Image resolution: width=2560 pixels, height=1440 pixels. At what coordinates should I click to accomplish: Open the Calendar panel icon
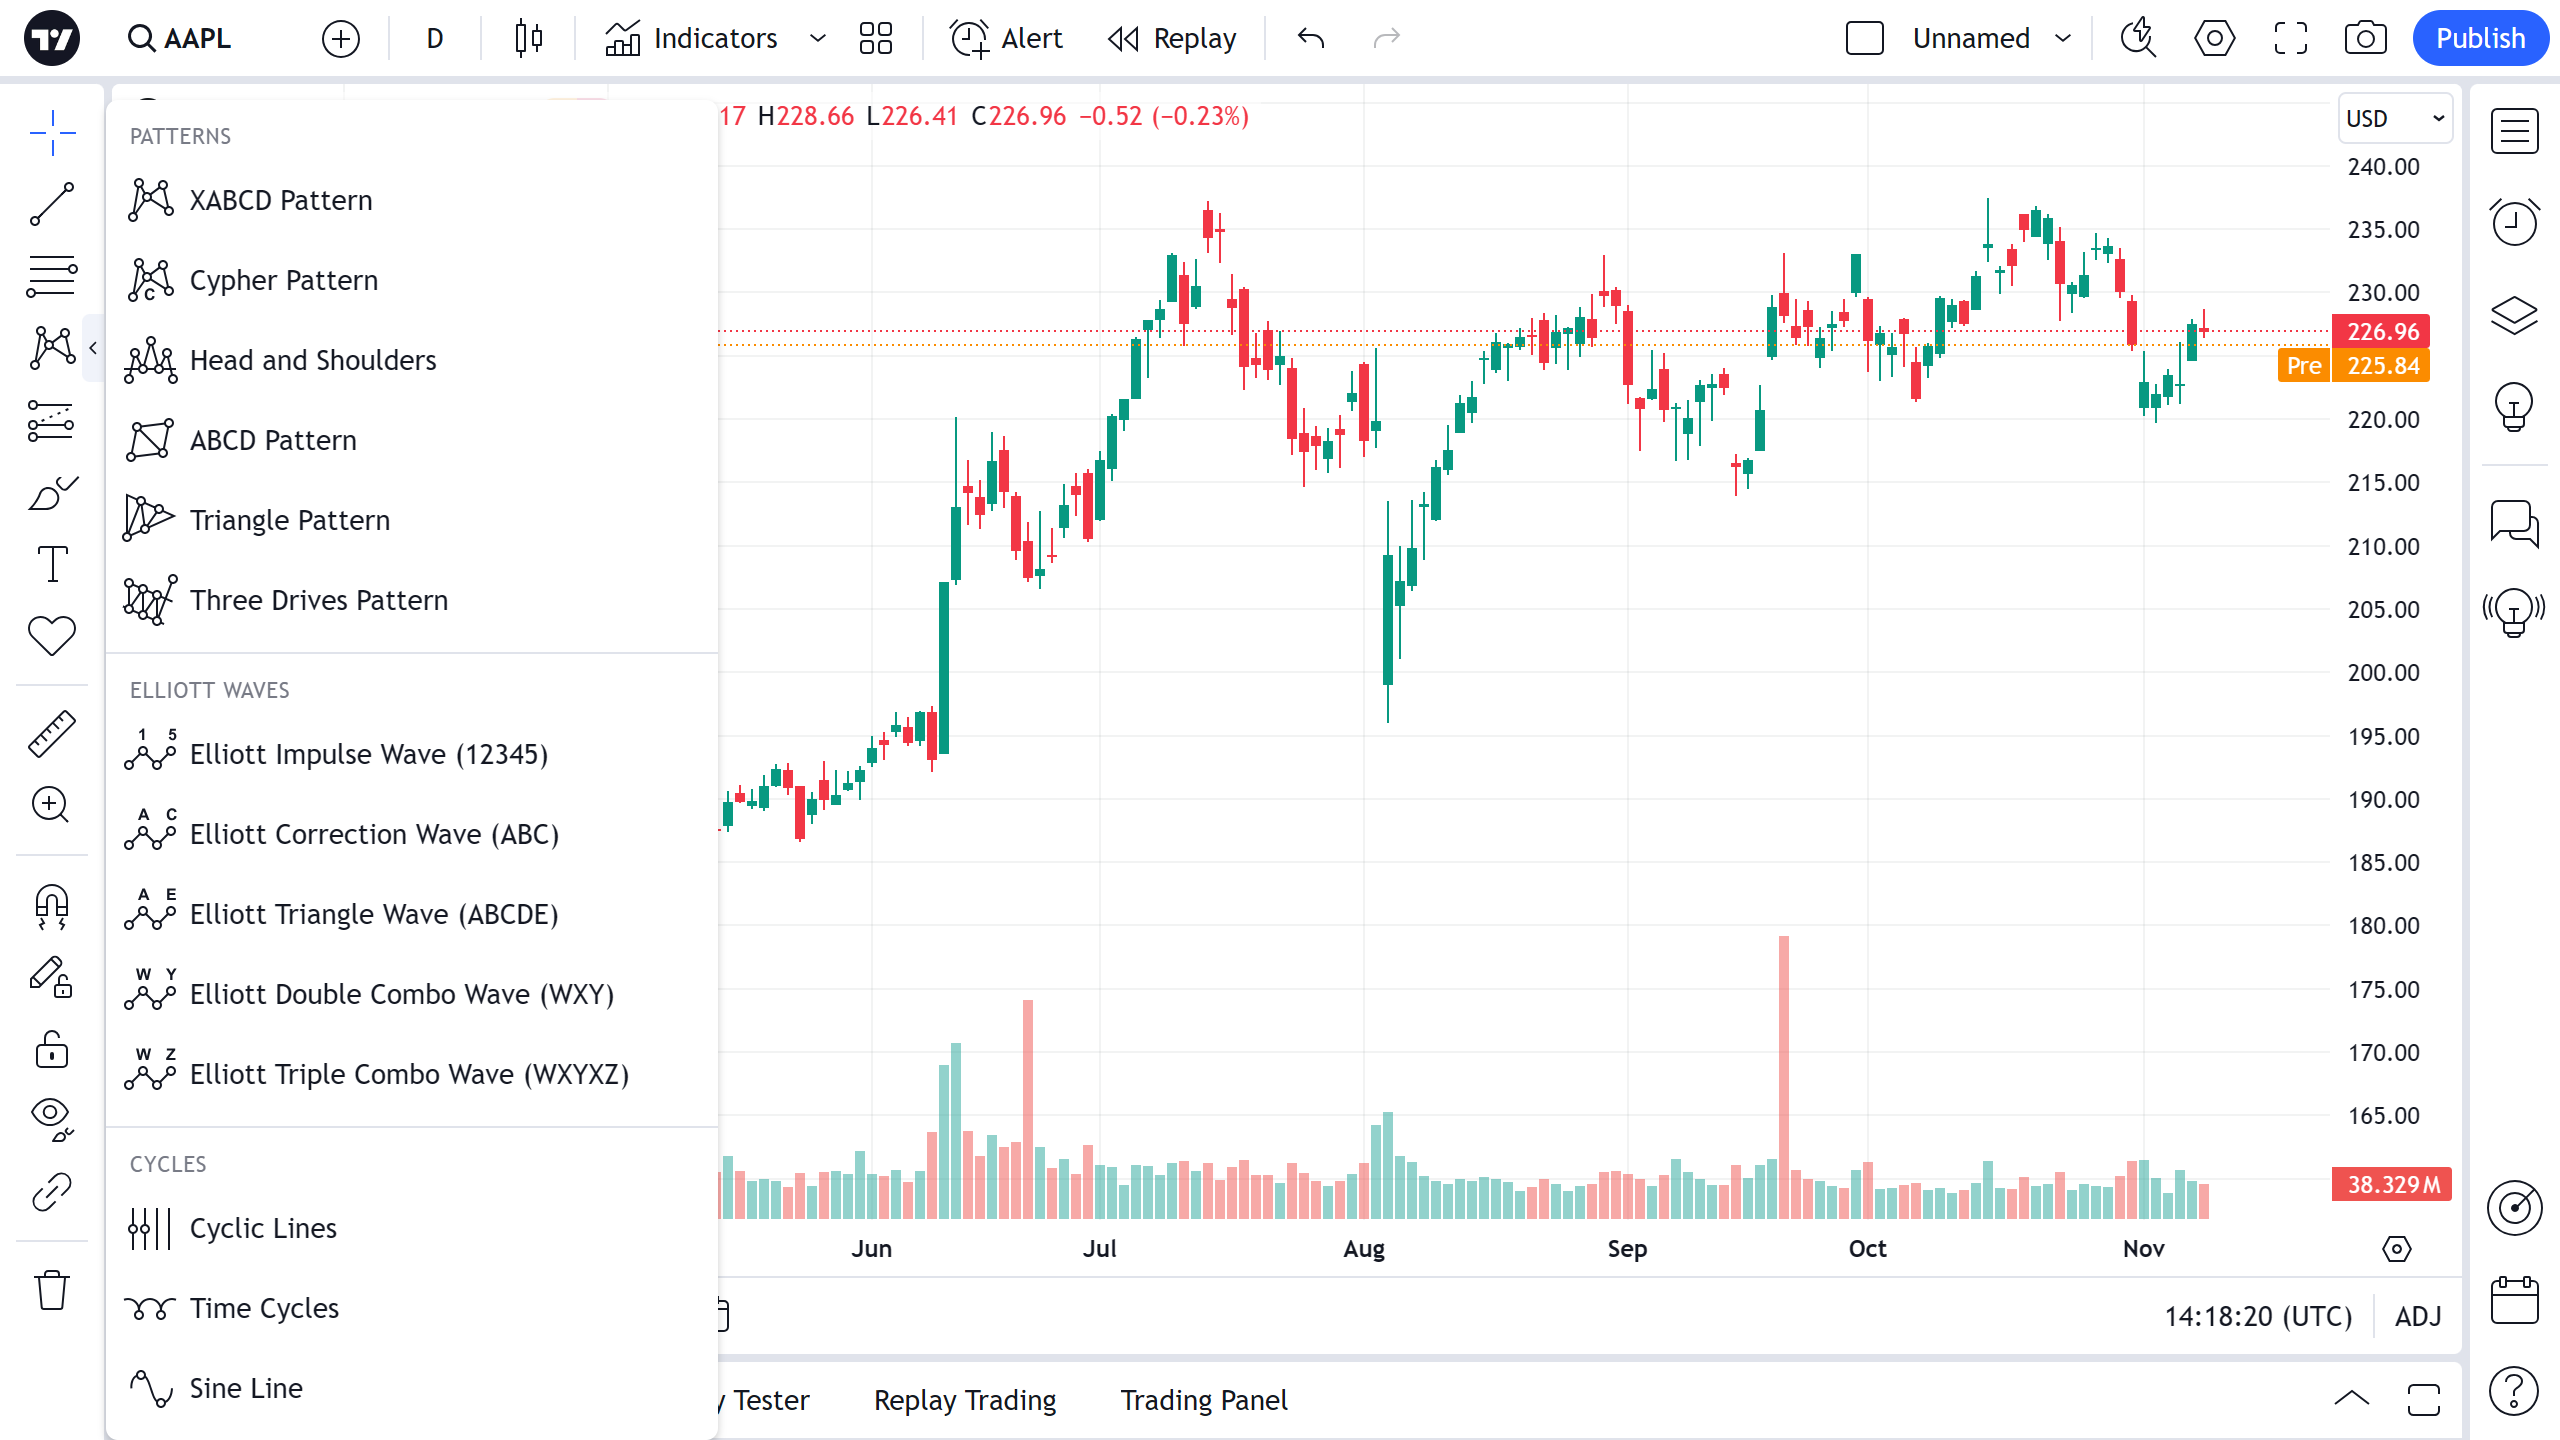2514,1300
